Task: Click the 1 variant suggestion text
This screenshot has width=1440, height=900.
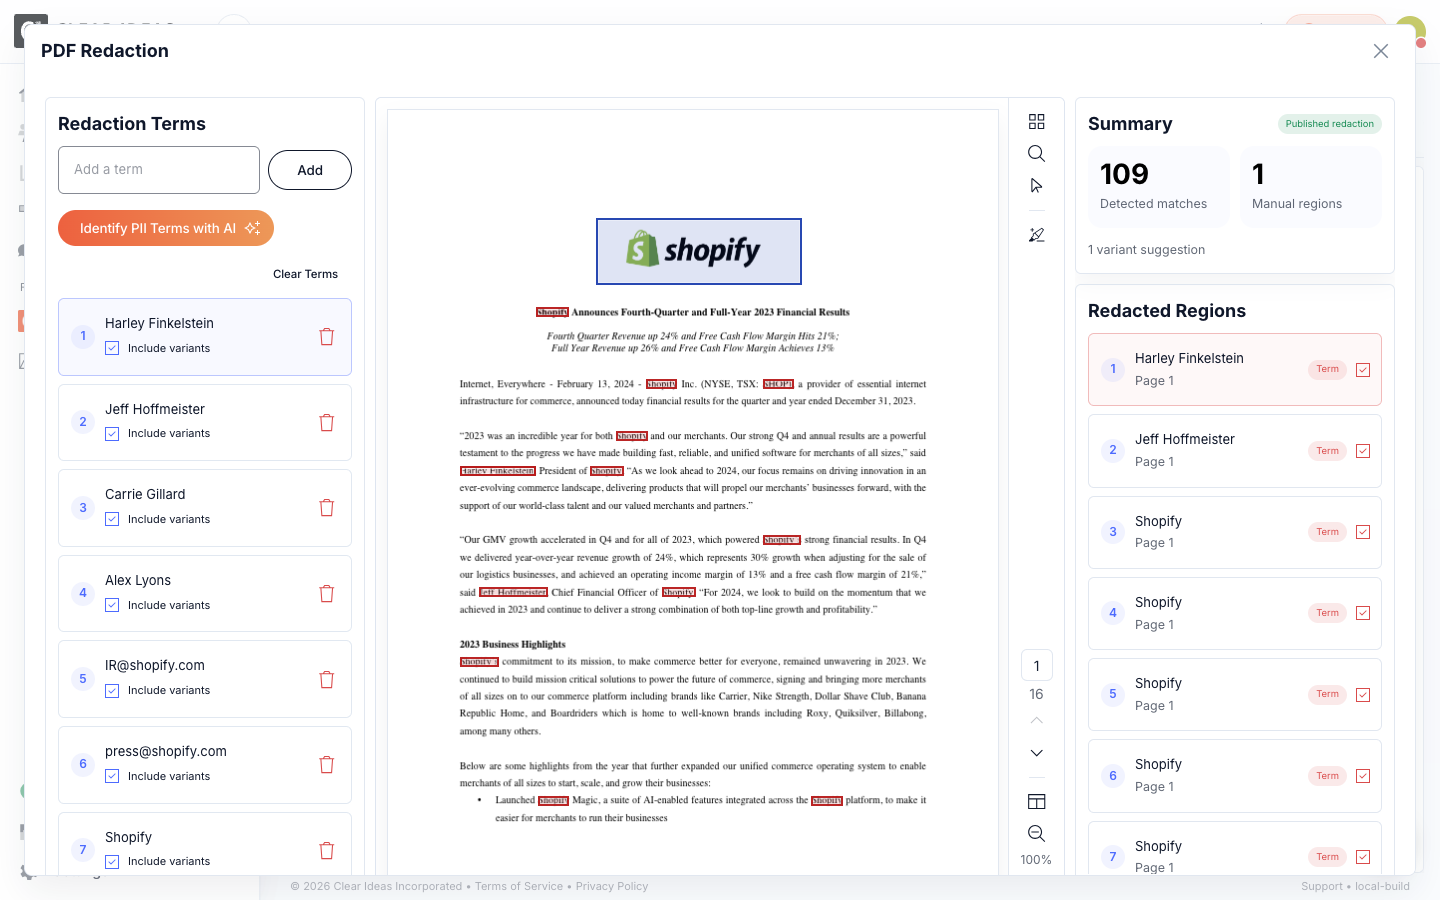Action: [x=1146, y=250]
